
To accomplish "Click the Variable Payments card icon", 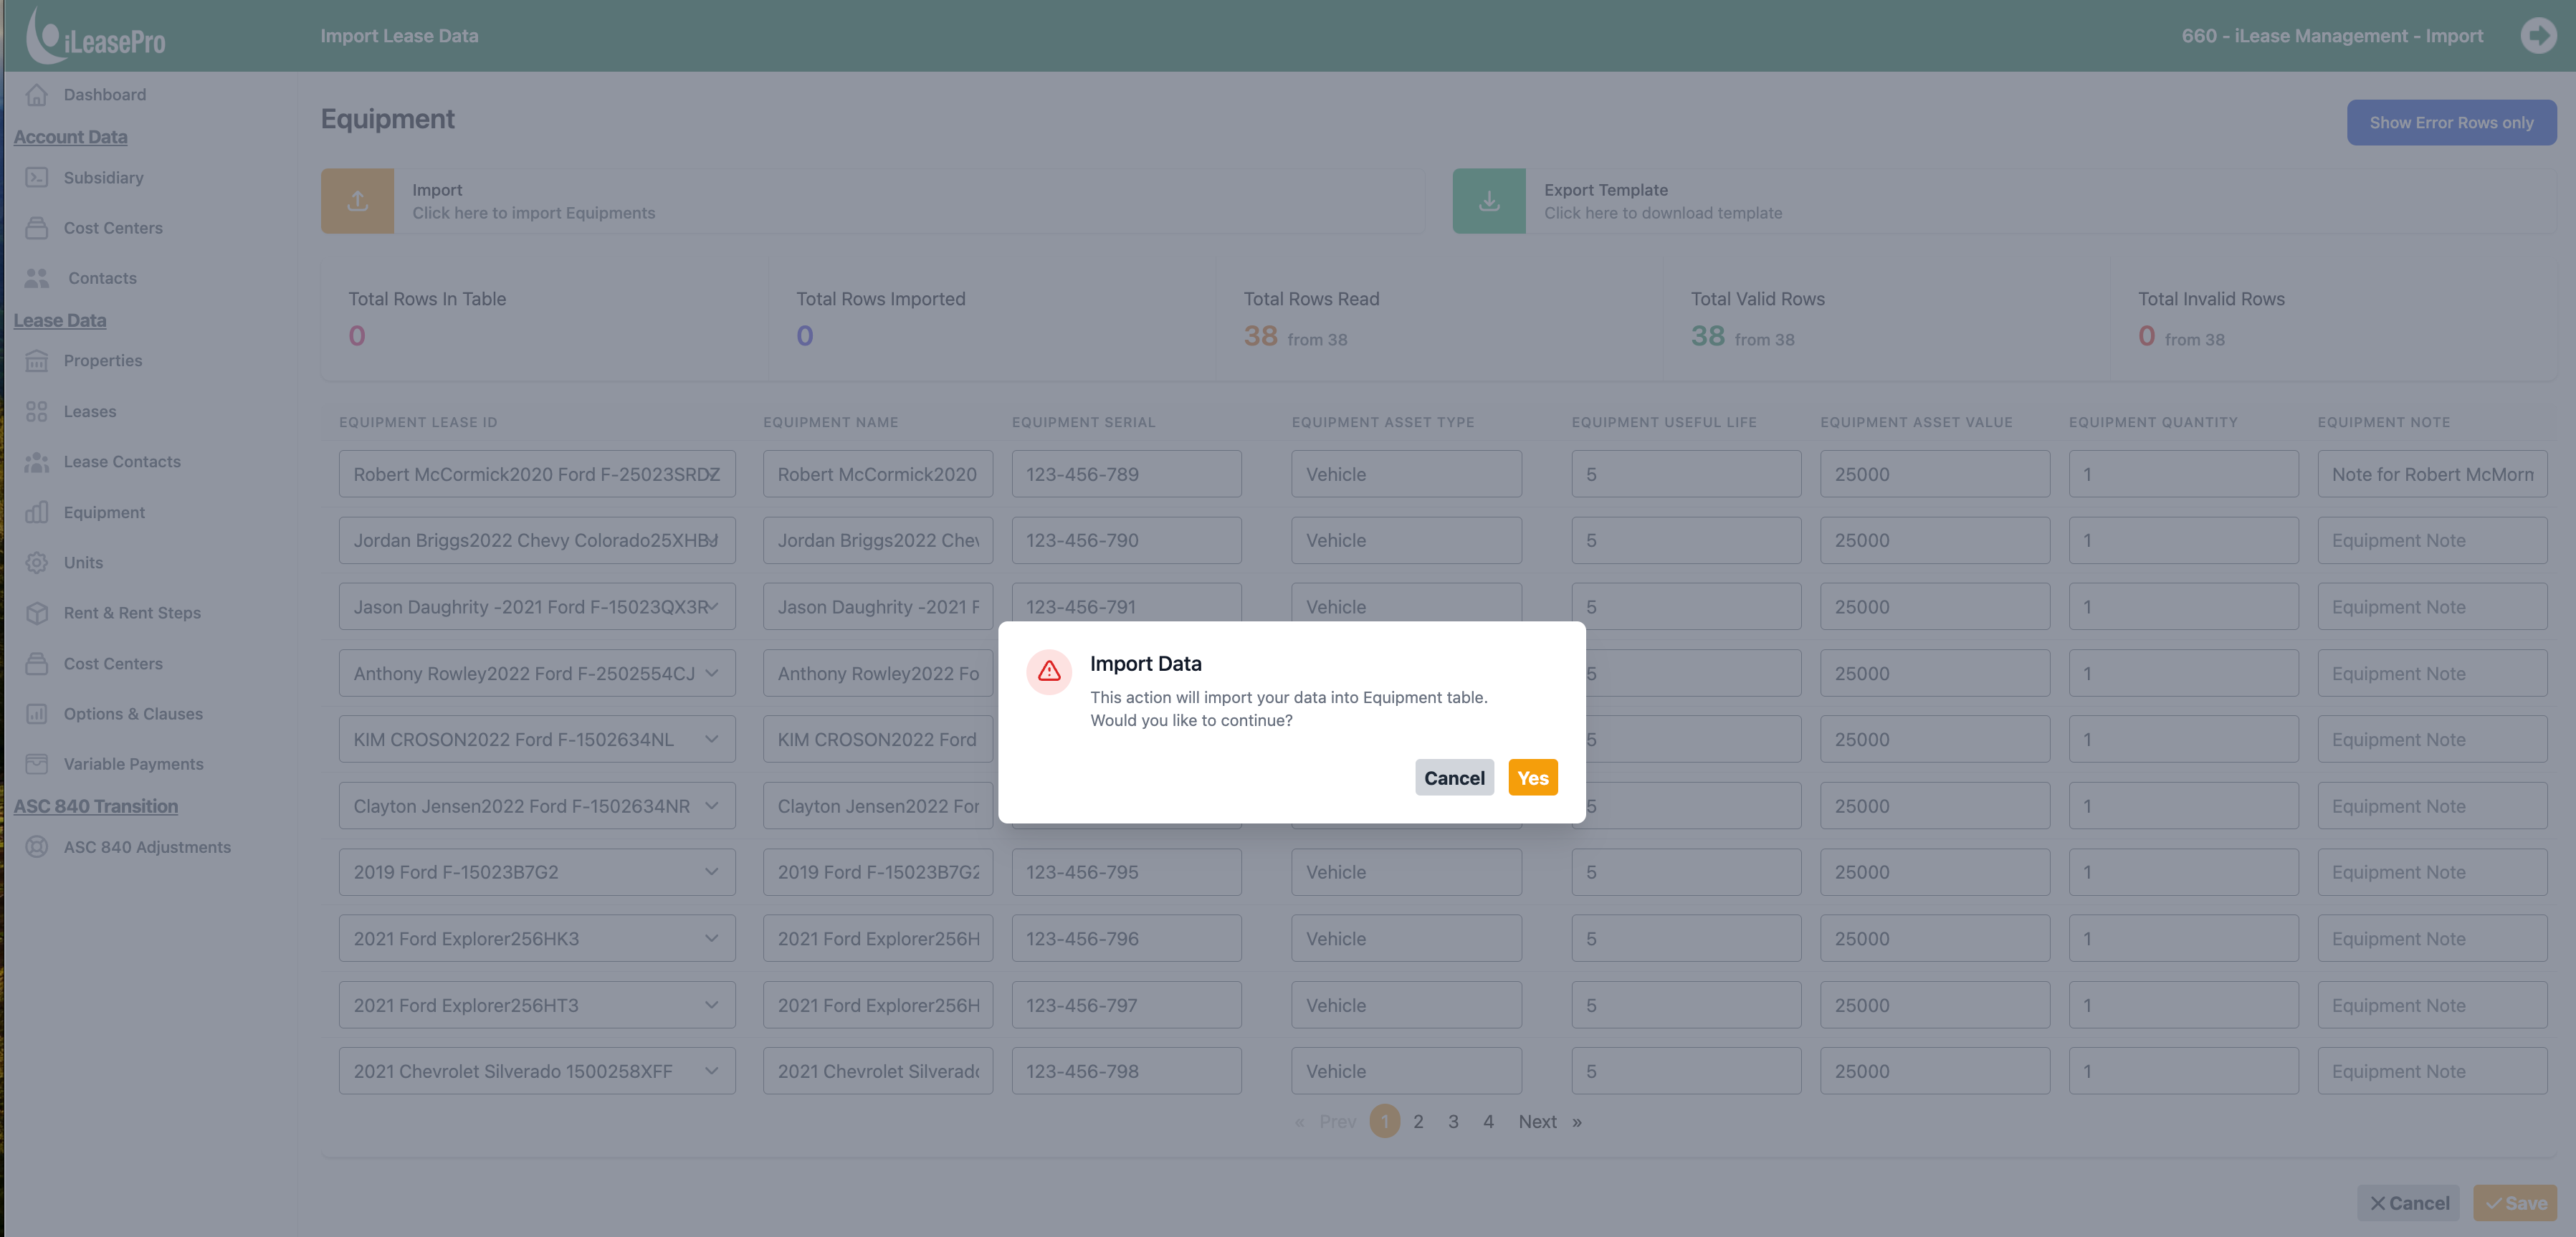I will pos(37,764).
